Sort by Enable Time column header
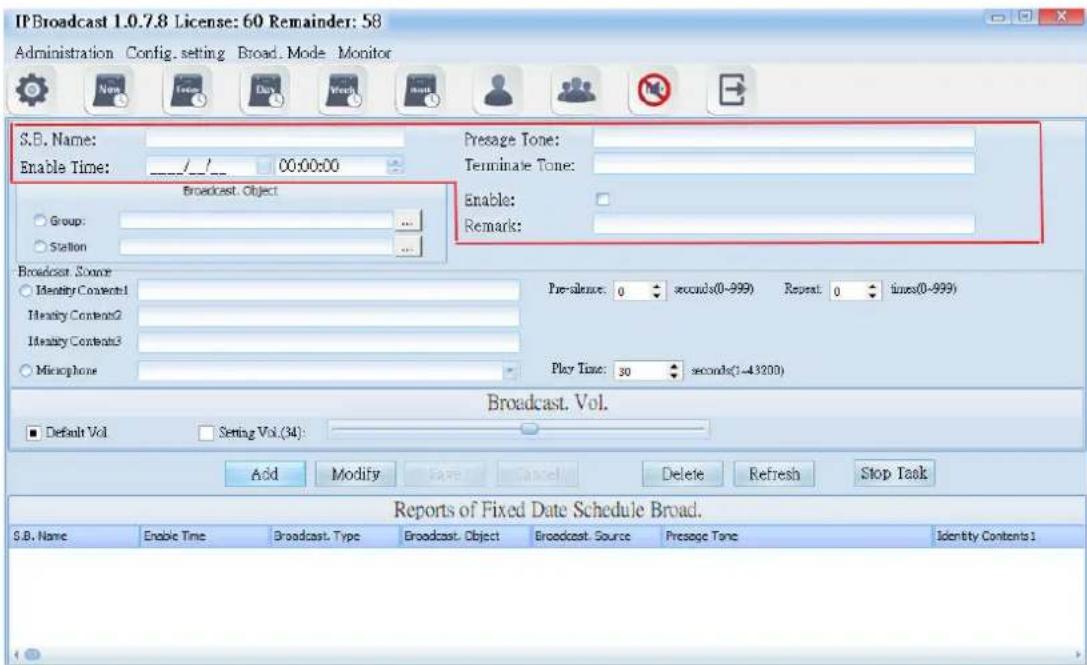This screenshot has height=665, width=1087. [204, 536]
